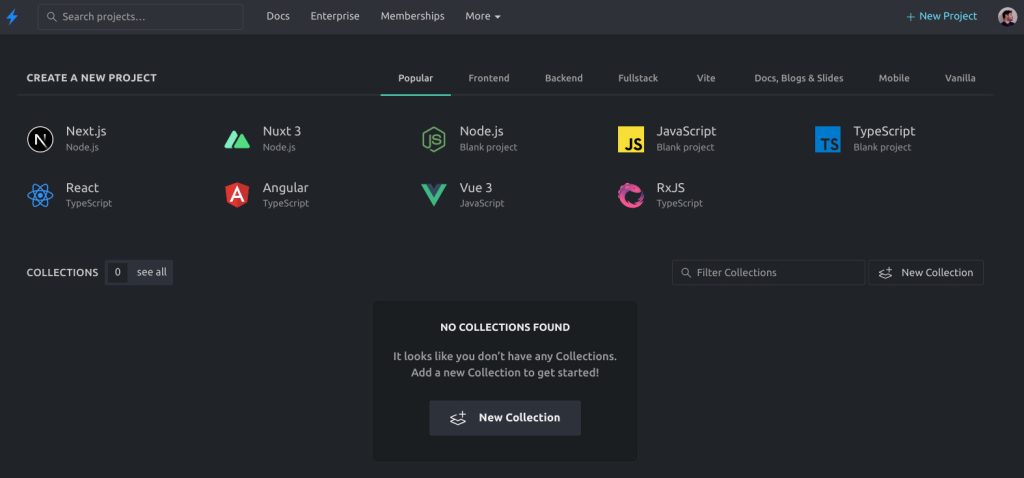This screenshot has height=478, width=1024.
Task: Click the React atom icon
Action: tap(40, 195)
